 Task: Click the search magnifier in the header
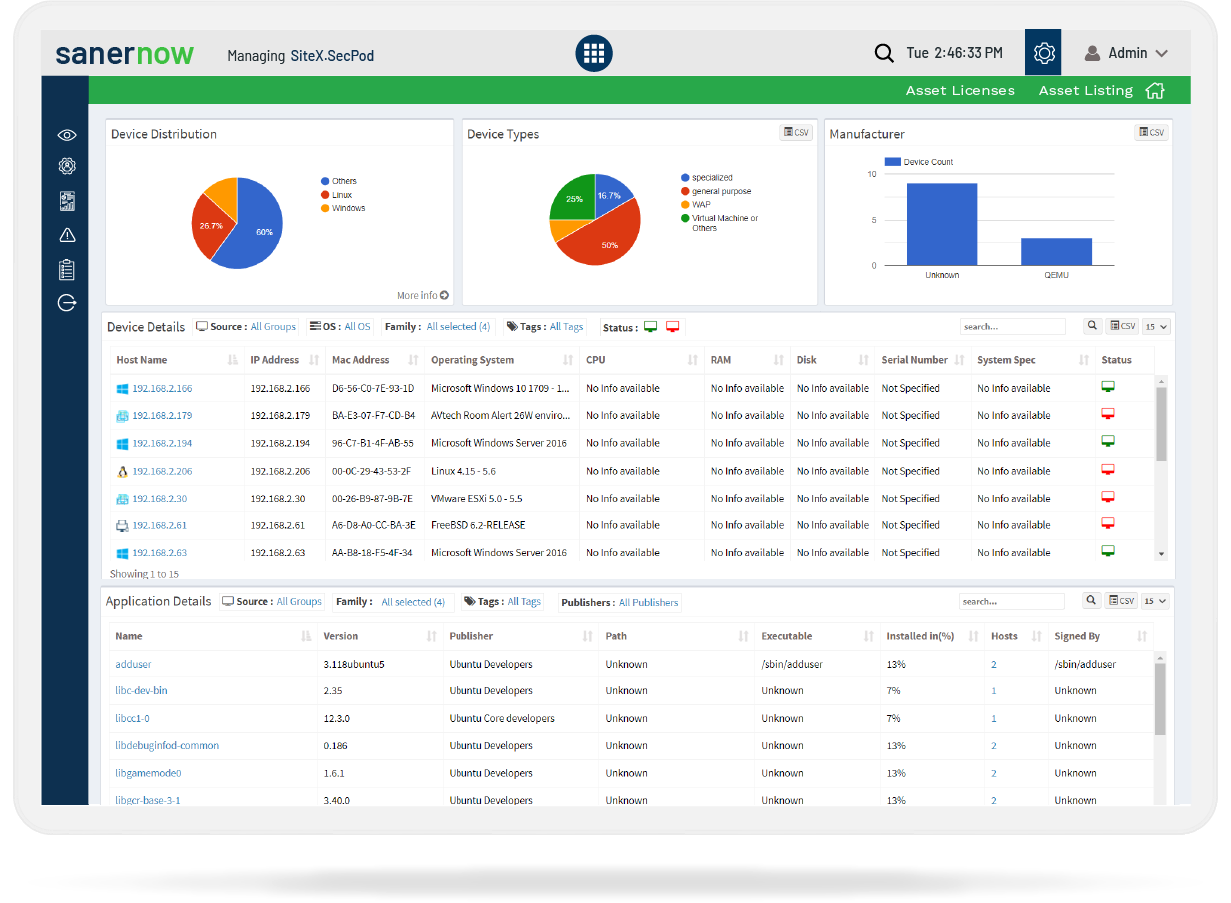point(884,53)
